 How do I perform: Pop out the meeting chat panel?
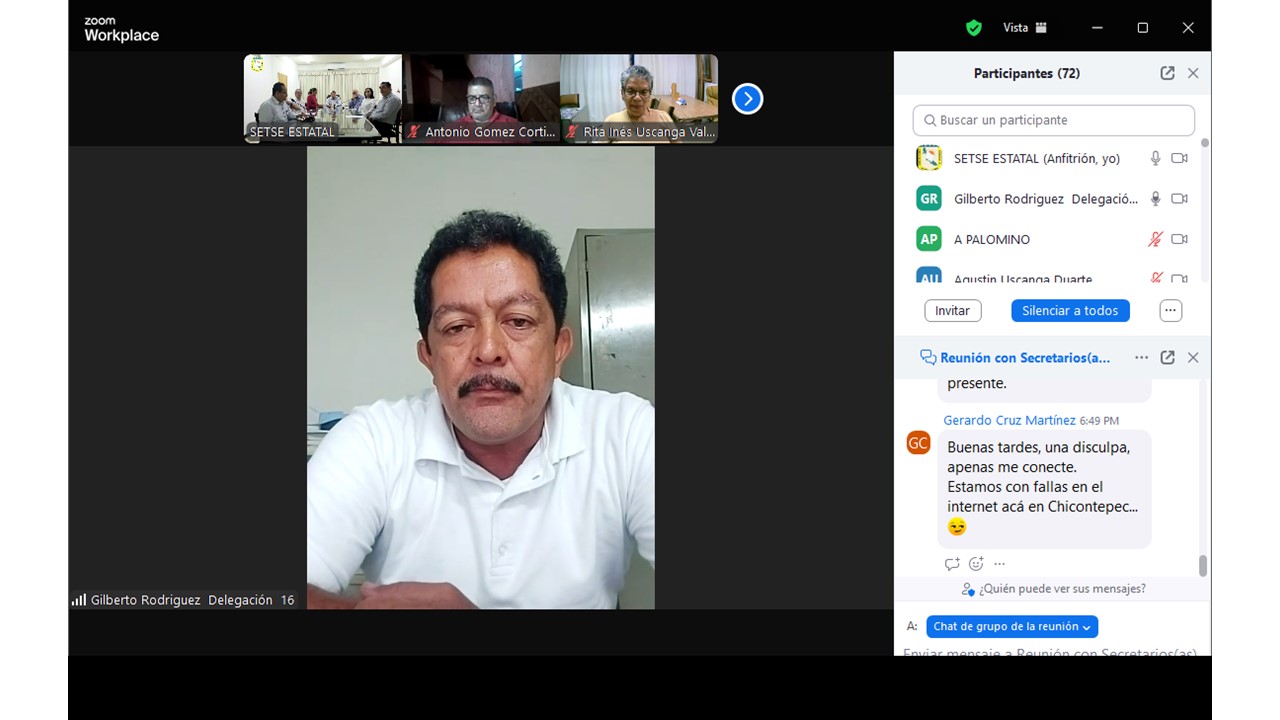(1167, 357)
